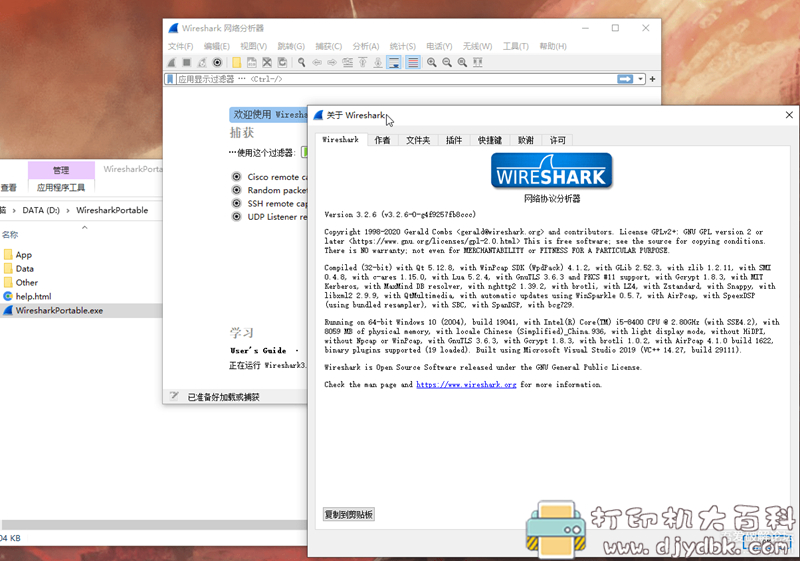
Task: Start capturing packets with the shark fin icon
Action: tap(172, 62)
